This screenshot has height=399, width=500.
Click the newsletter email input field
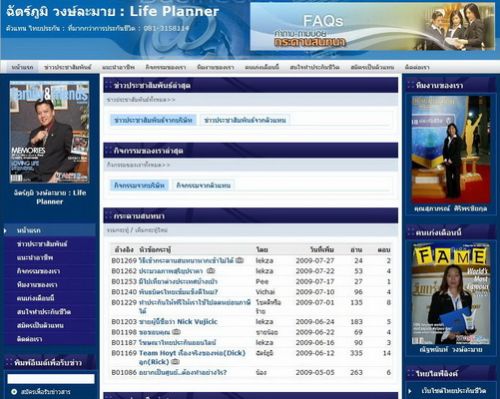pyautogui.click(x=51, y=379)
